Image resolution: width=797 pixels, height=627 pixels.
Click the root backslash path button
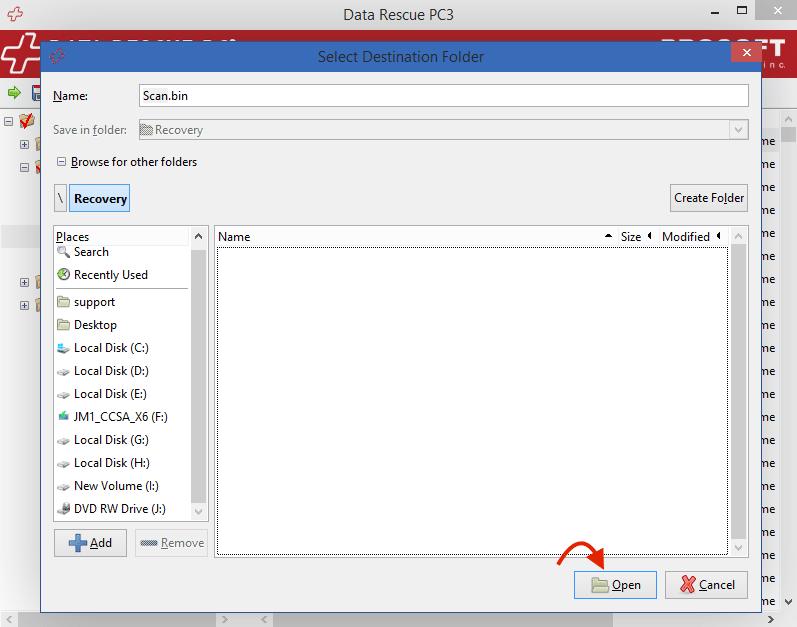[x=60, y=198]
